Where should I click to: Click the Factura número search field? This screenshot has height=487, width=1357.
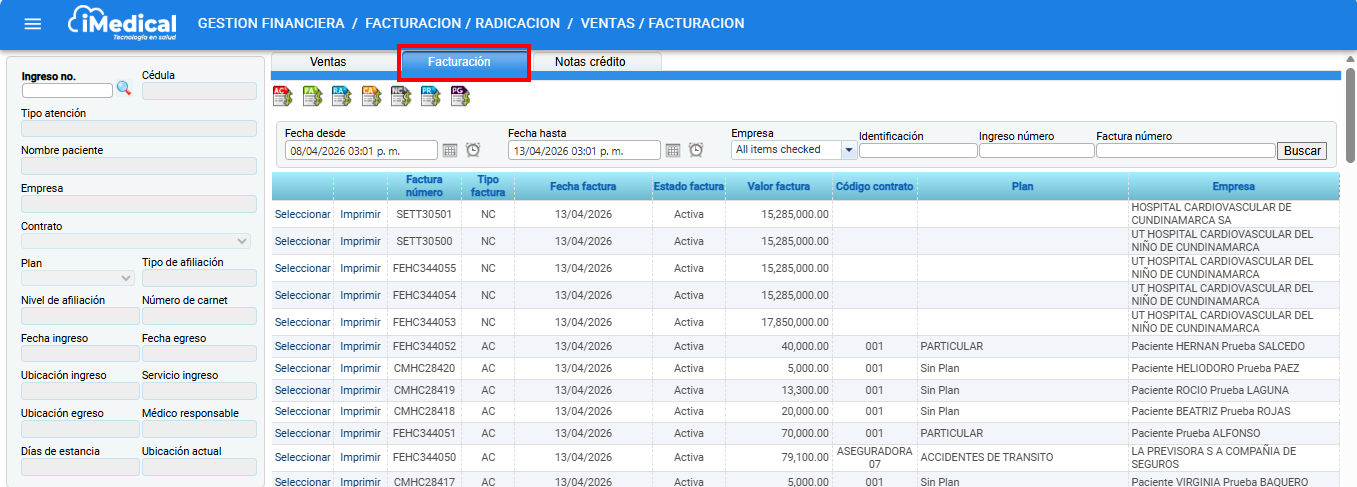pos(1185,151)
